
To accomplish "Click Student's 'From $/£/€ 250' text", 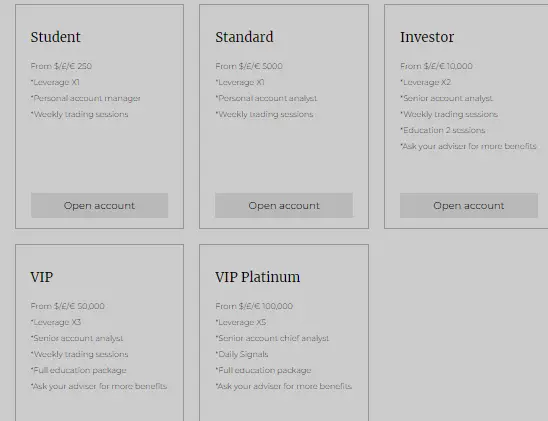I will (61, 66).
